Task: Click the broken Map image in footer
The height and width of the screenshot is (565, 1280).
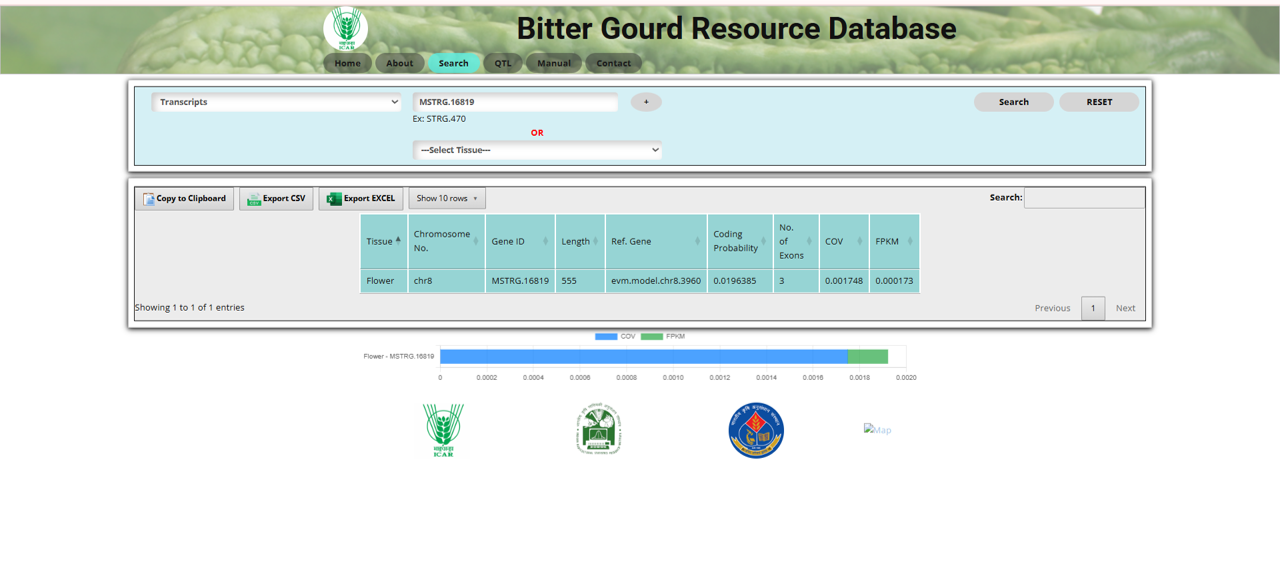Action: [x=877, y=430]
